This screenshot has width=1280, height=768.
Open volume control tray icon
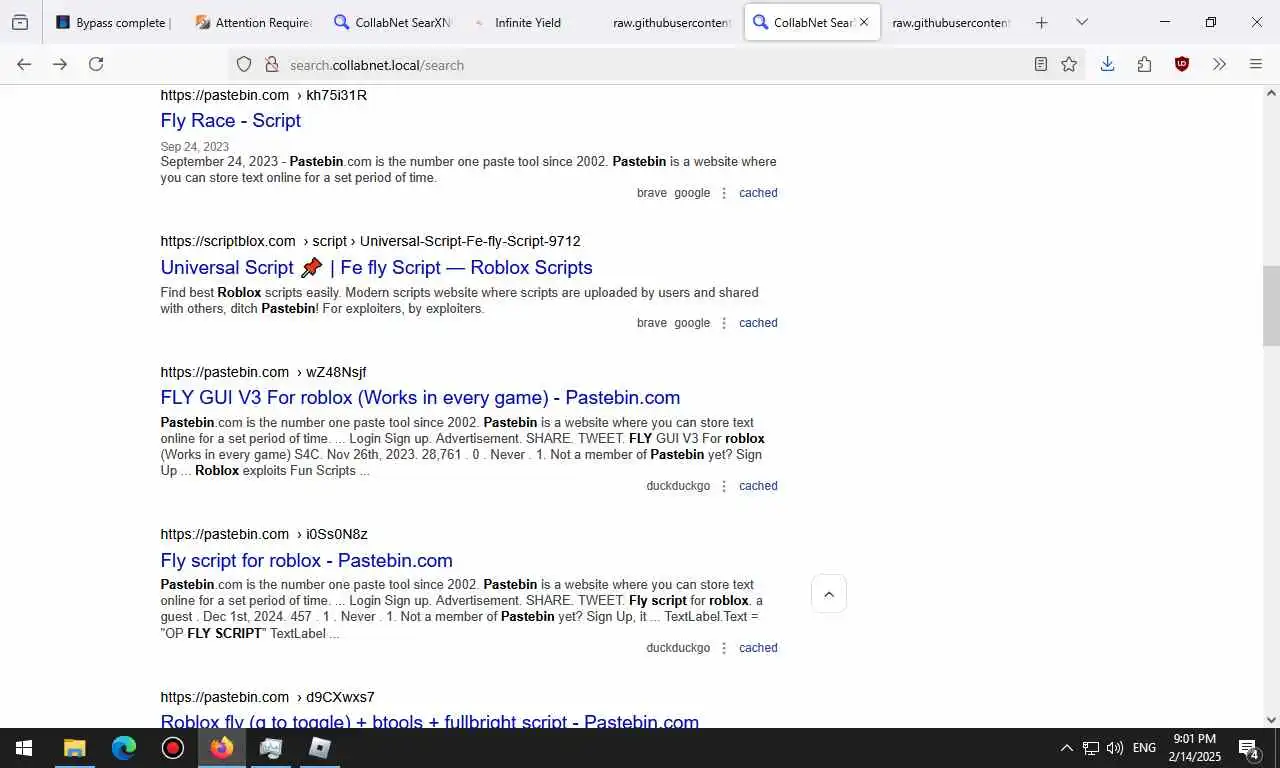coord(1115,748)
